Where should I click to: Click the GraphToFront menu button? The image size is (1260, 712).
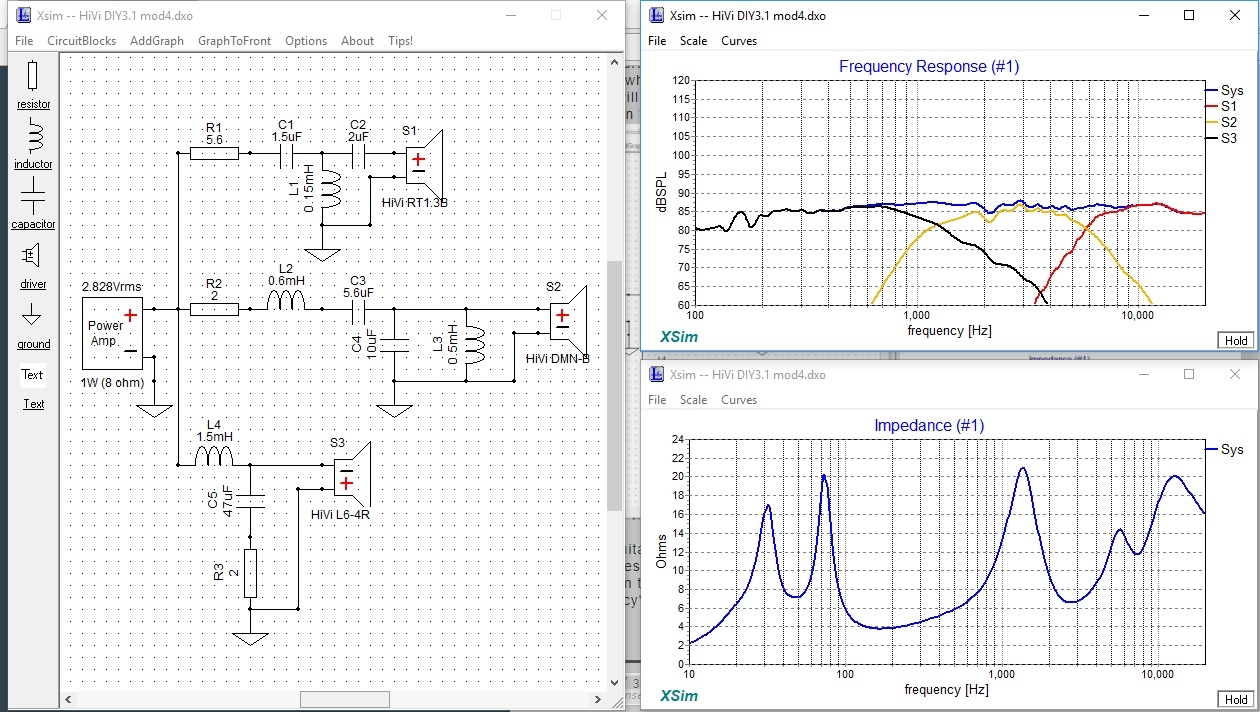click(234, 41)
